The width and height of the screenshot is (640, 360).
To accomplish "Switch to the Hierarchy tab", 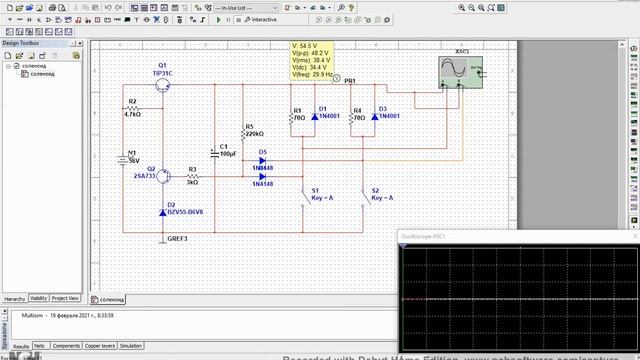I will 14,299.
